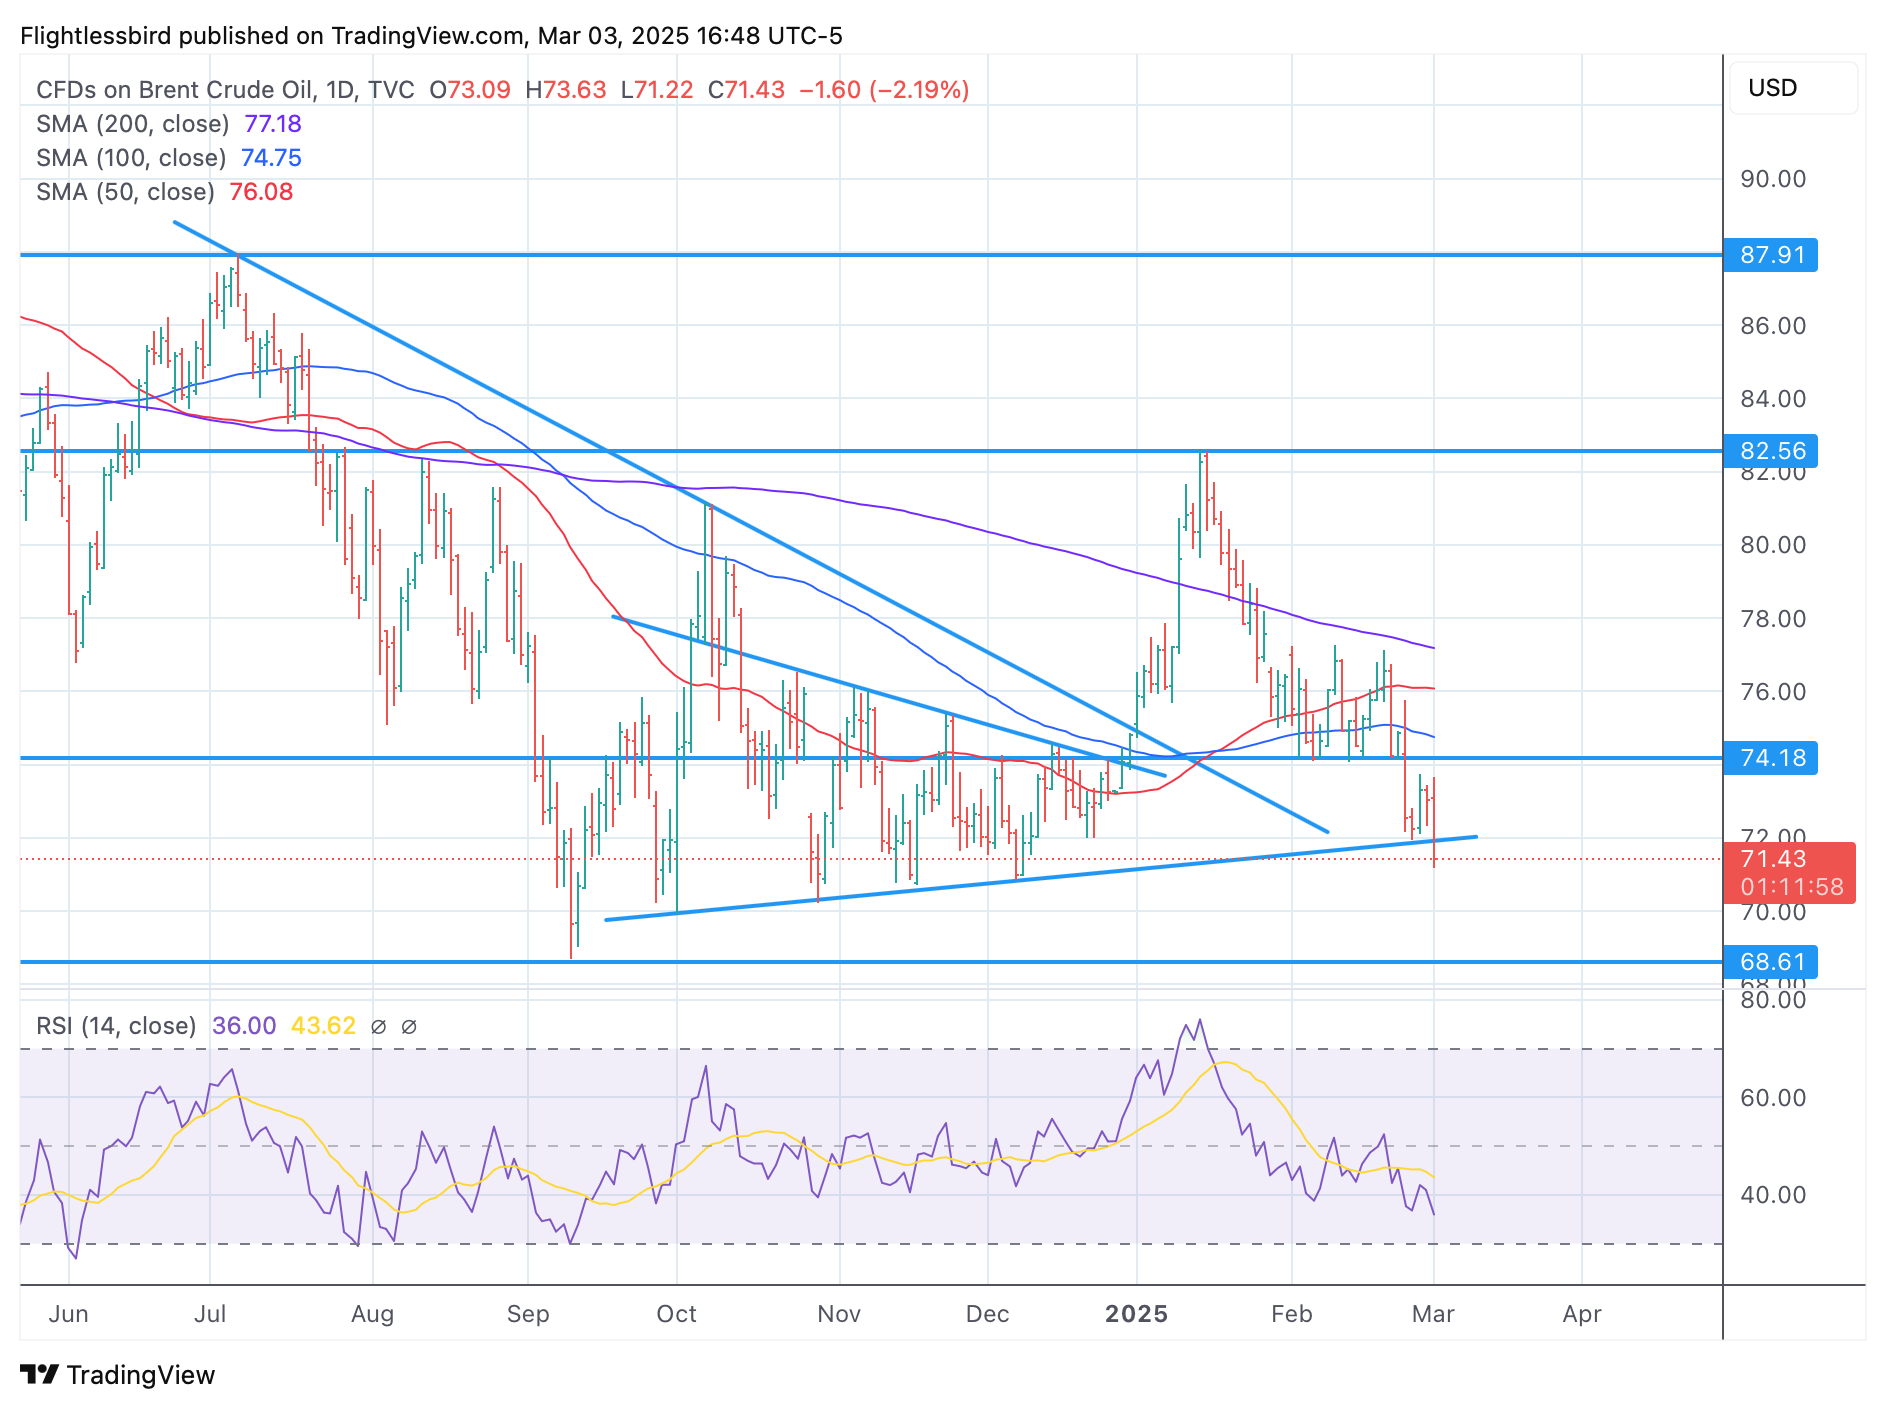Click the SMA (200, close) legend label
The height and width of the screenshot is (1410, 1886).
(133, 124)
